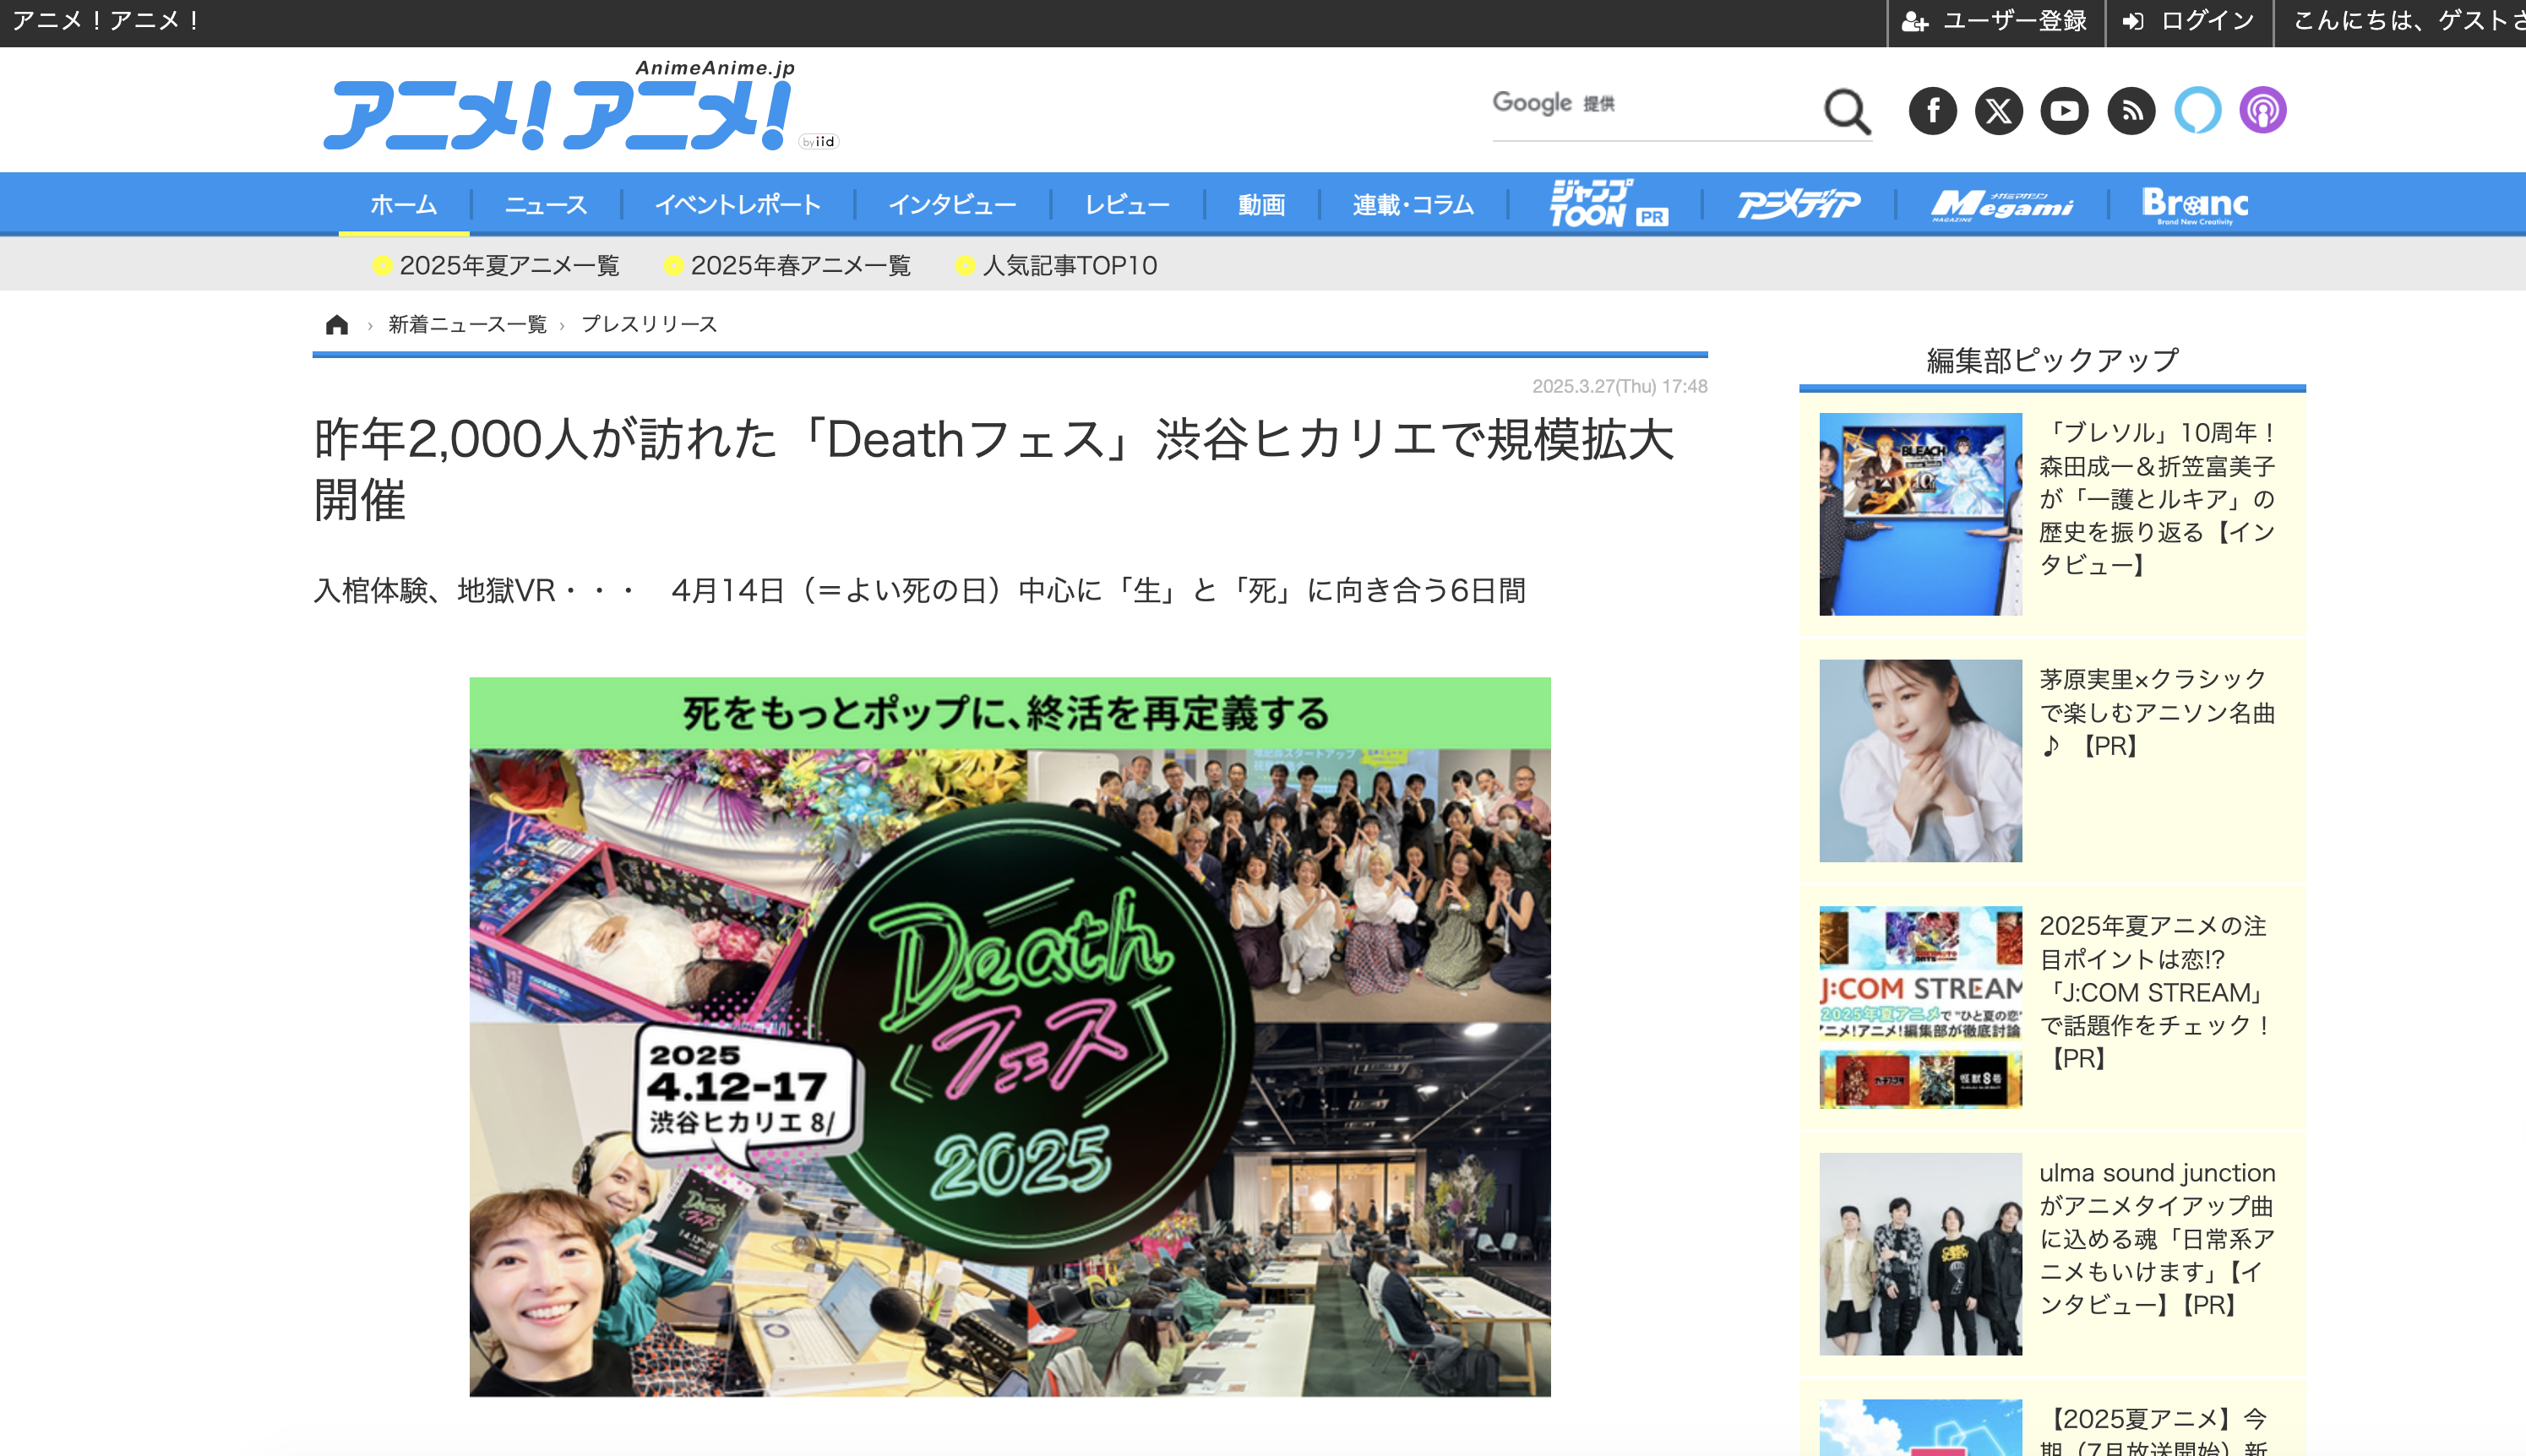The height and width of the screenshot is (1456, 2526).
Task: Open the ニュース menu item
Action: (546, 205)
